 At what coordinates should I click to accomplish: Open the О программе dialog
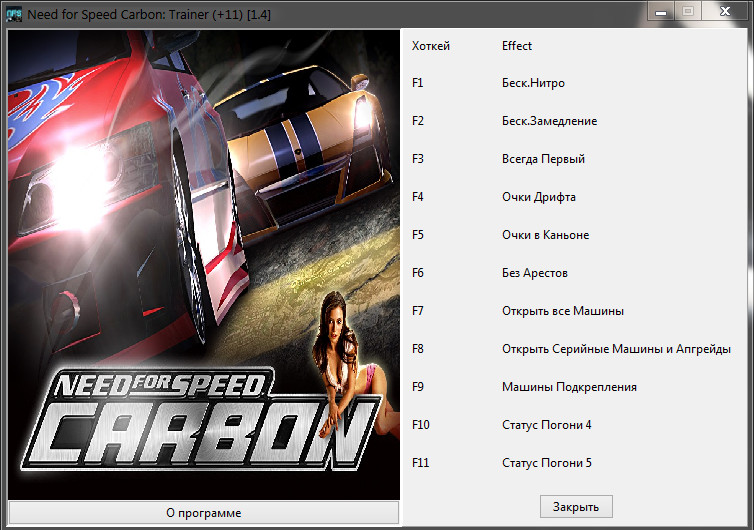pyautogui.click(x=204, y=512)
